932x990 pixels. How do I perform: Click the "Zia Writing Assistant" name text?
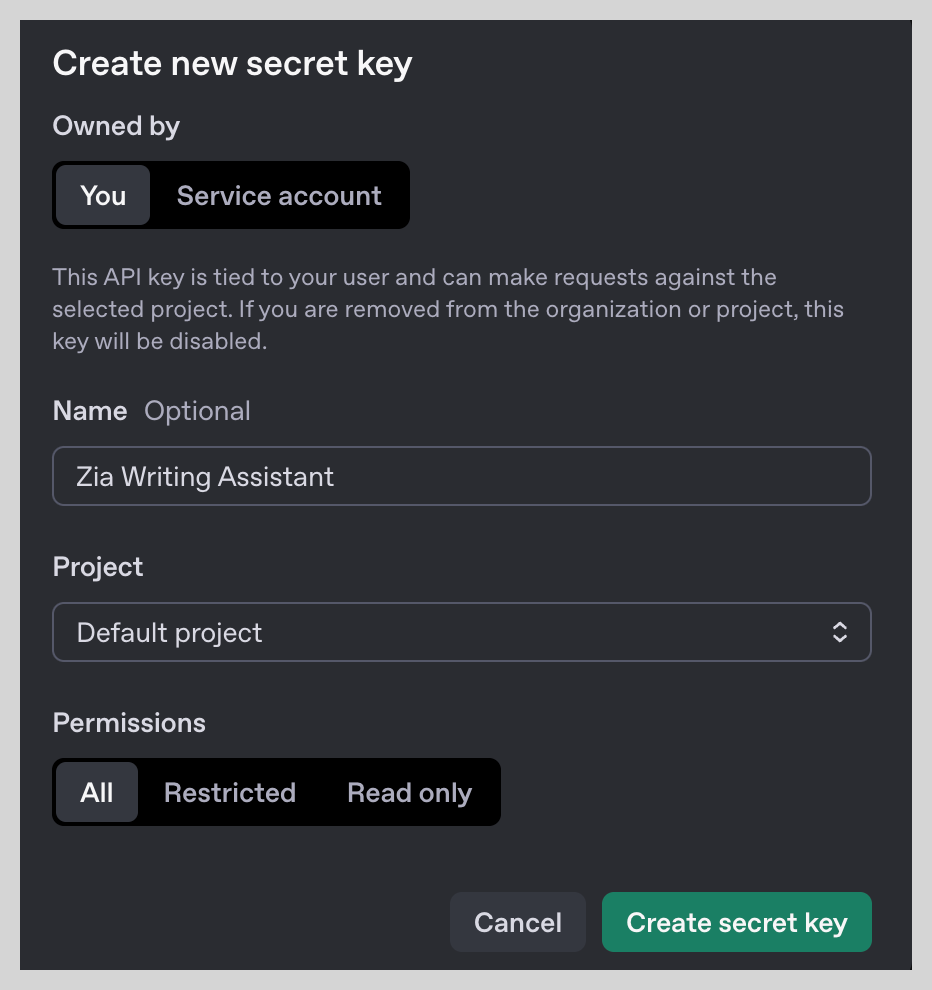(205, 476)
